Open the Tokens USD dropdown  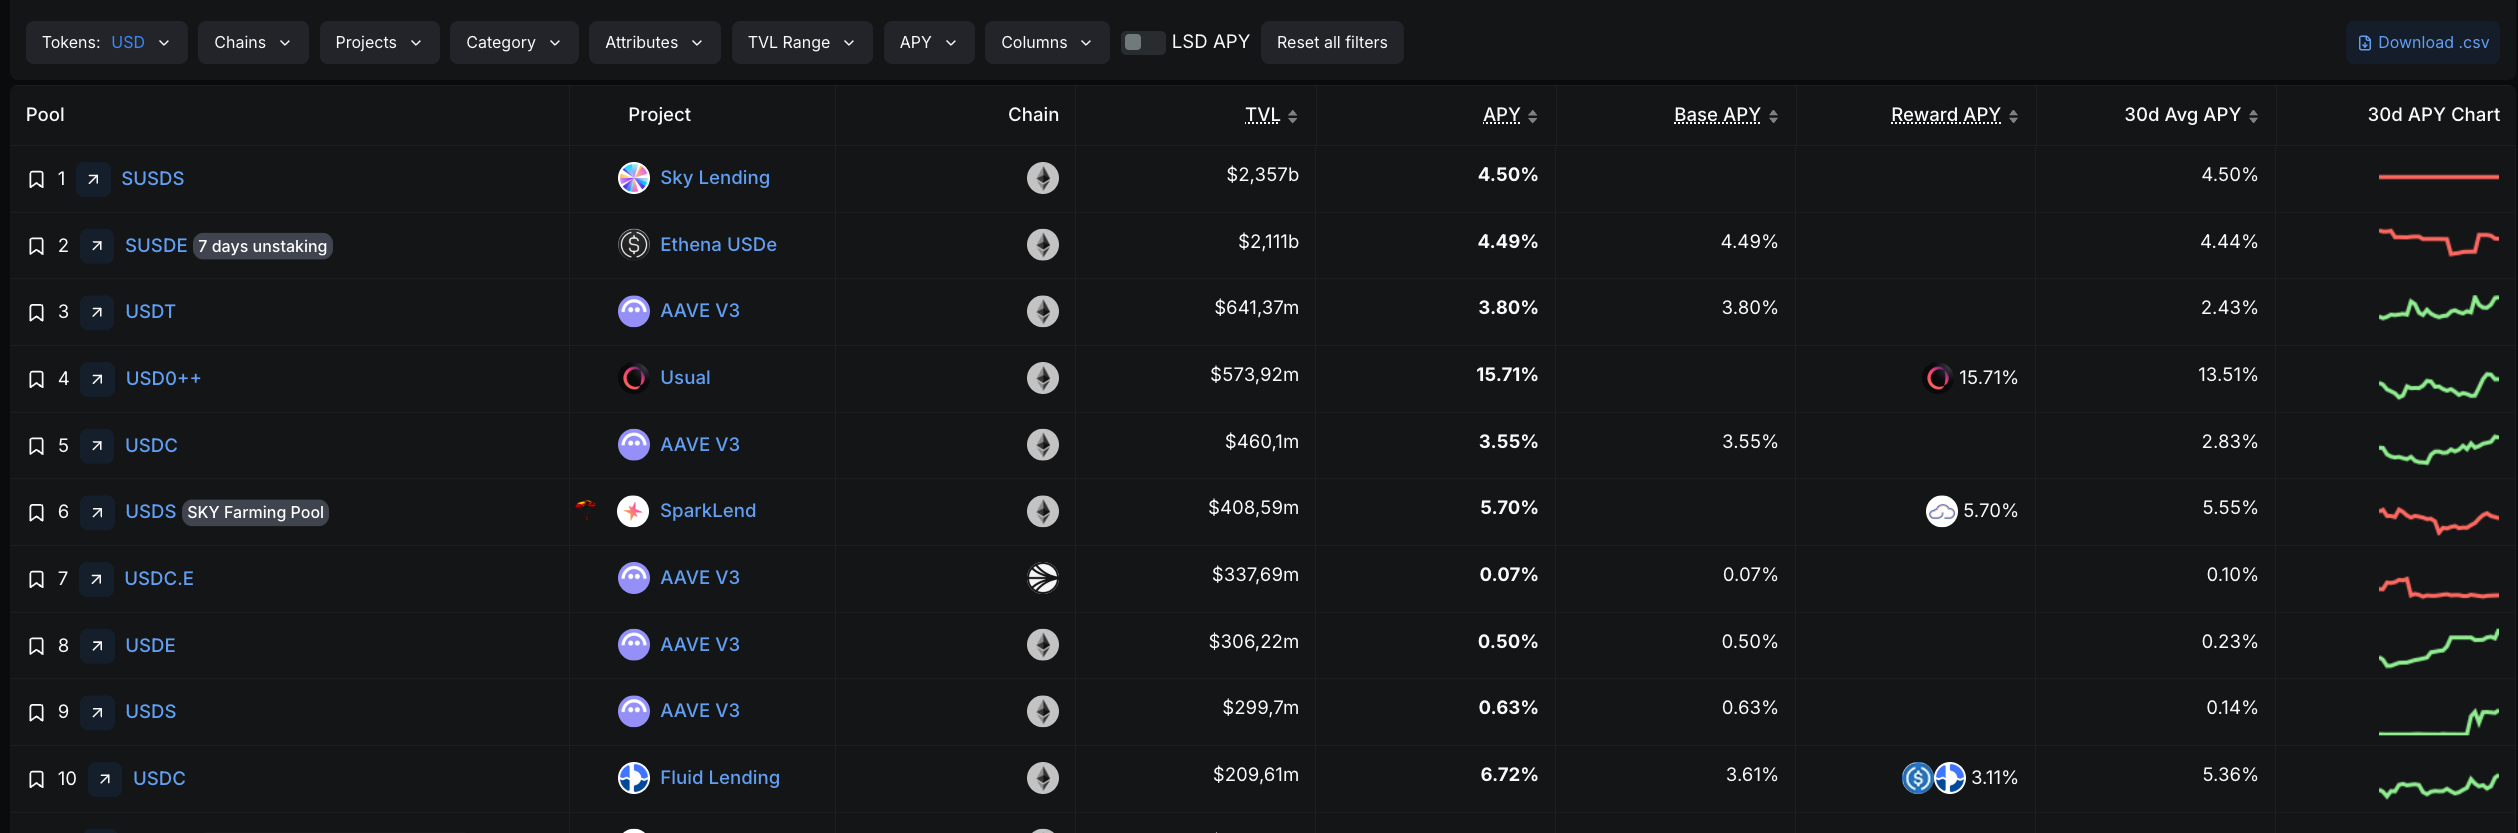click(107, 42)
